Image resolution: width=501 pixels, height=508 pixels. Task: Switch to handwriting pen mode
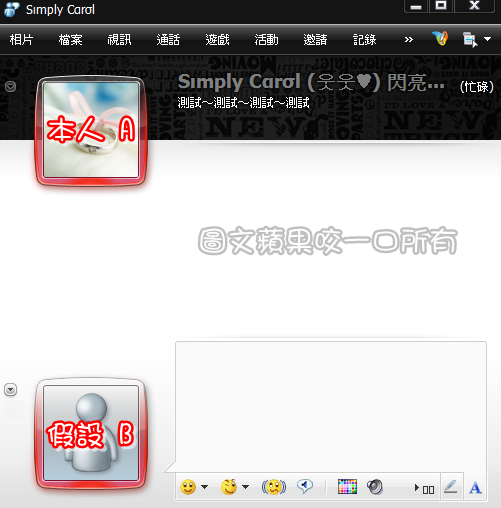point(451,487)
